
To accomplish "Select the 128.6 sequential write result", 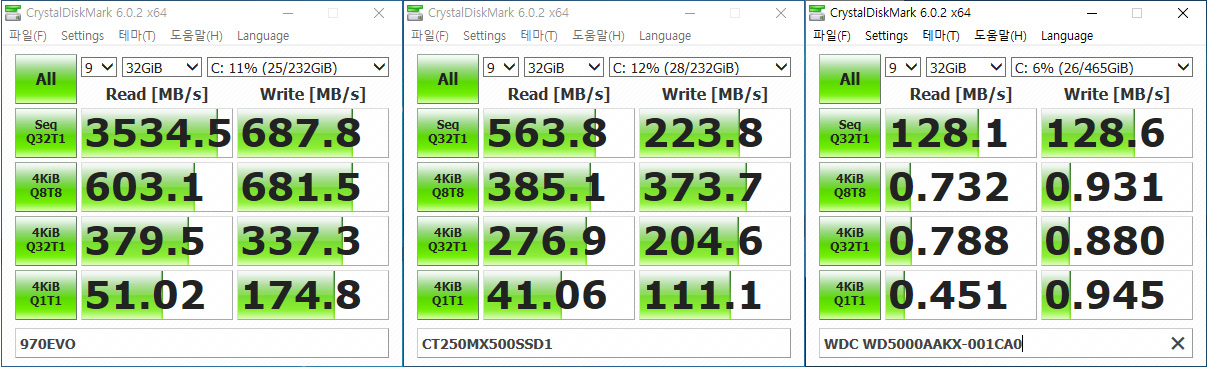I will [x=1116, y=132].
